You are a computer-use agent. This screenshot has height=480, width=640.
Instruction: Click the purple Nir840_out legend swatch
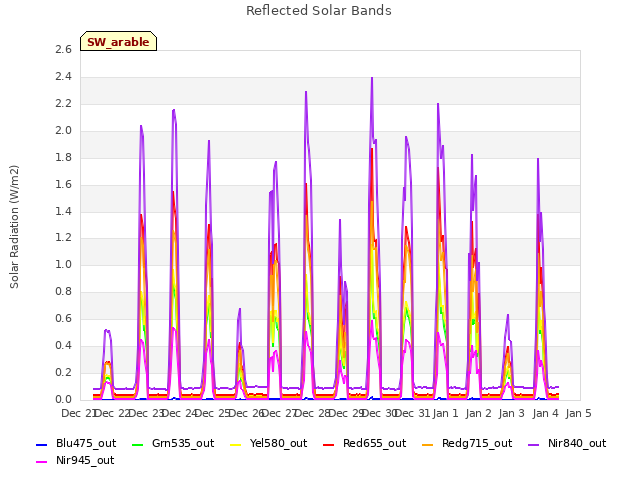tap(533, 444)
